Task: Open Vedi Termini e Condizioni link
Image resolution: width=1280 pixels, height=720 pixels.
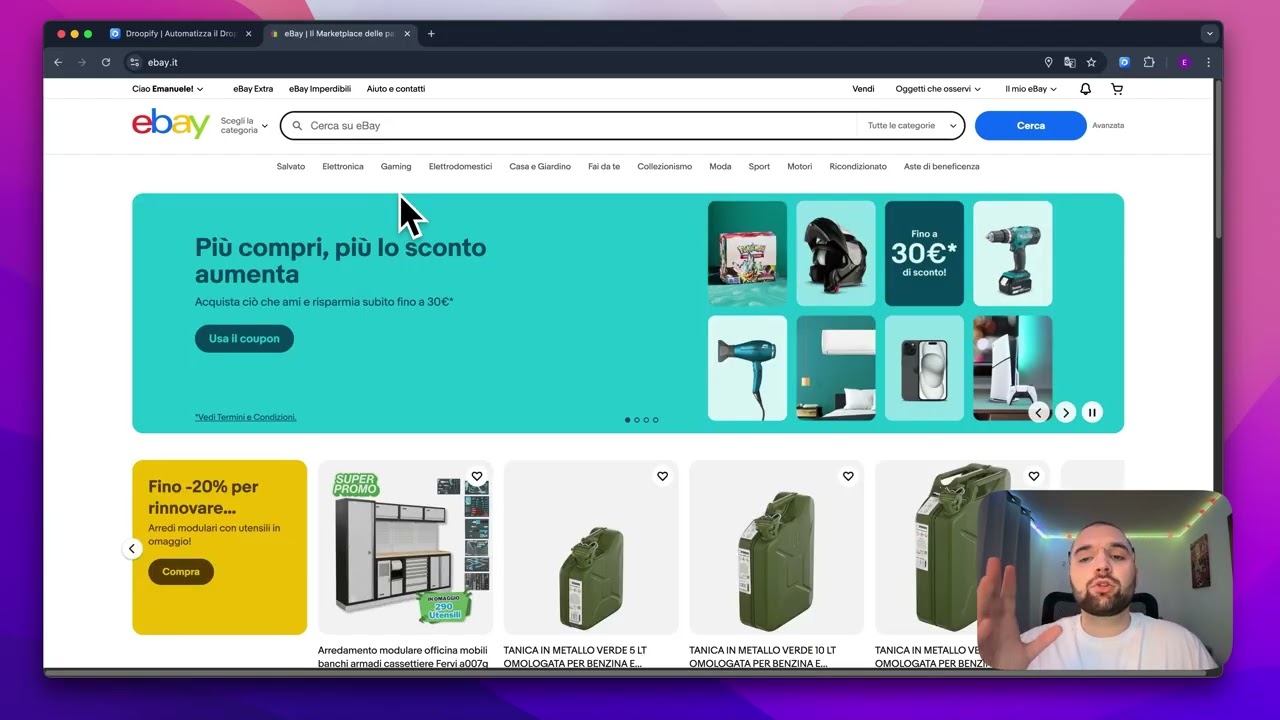Action: tap(246, 417)
